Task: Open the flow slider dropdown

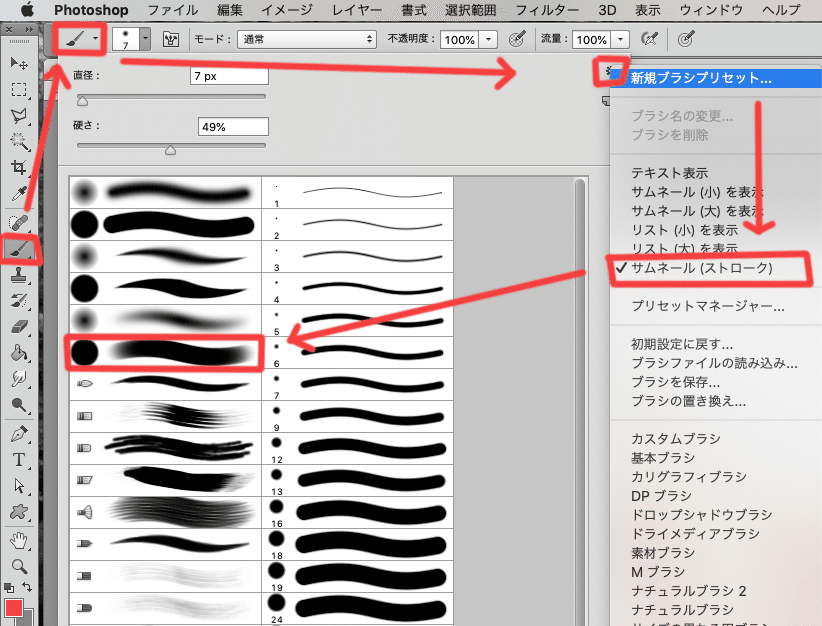Action: [x=620, y=39]
